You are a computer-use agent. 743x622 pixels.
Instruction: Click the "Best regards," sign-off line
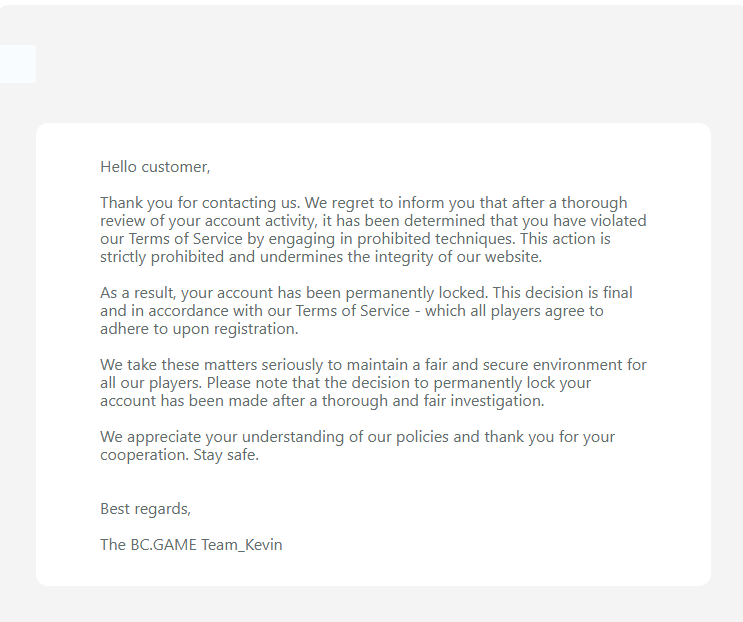point(145,509)
